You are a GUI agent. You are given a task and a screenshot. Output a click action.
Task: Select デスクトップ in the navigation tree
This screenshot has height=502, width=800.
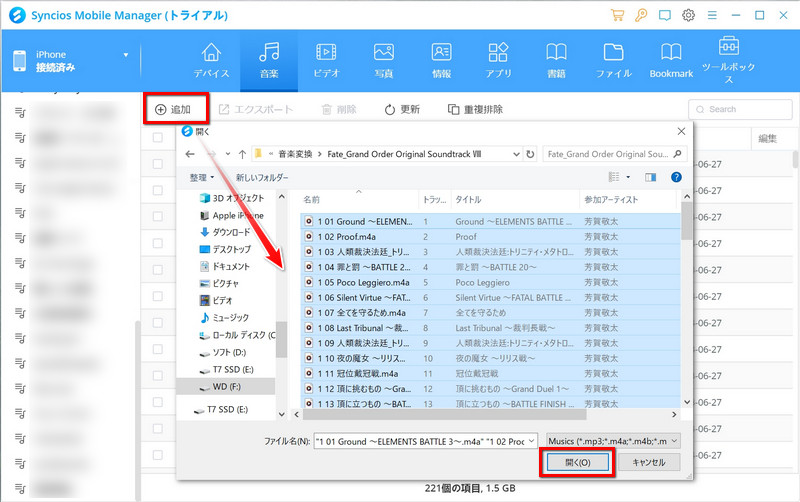point(225,249)
